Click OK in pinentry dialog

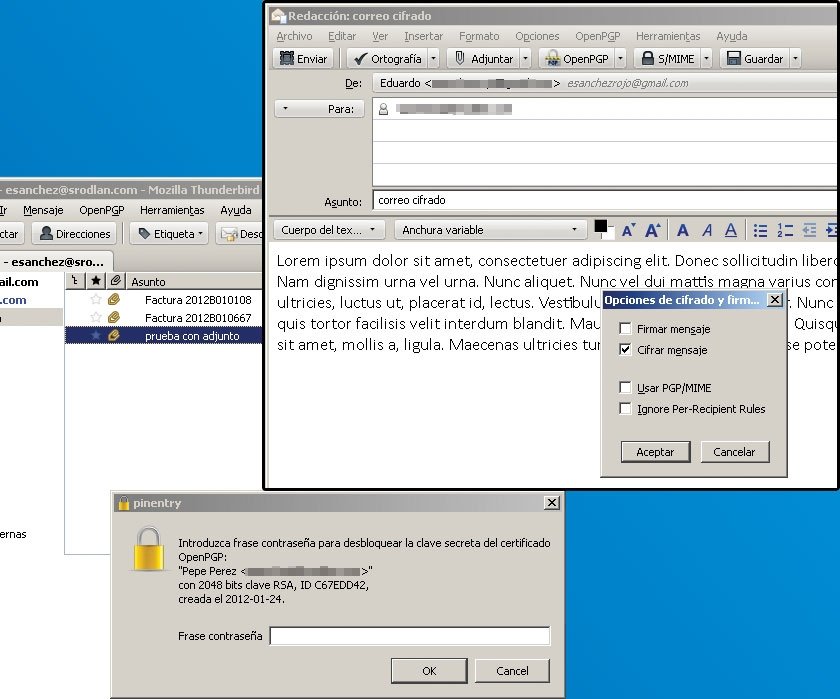coord(429,671)
